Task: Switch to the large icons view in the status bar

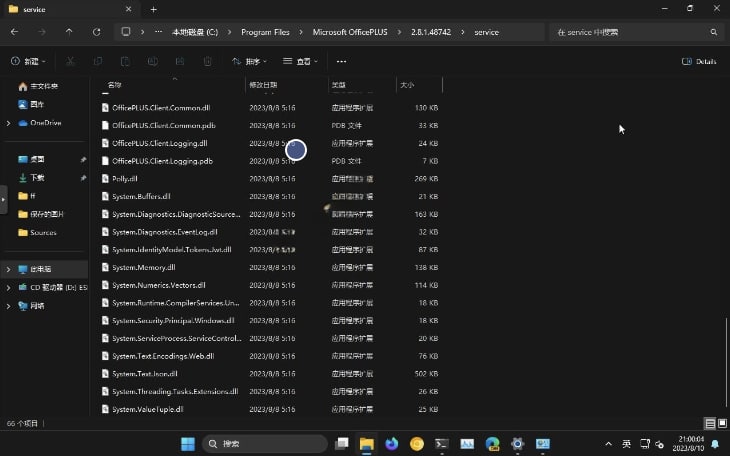Action: pyautogui.click(x=720, y=423)
